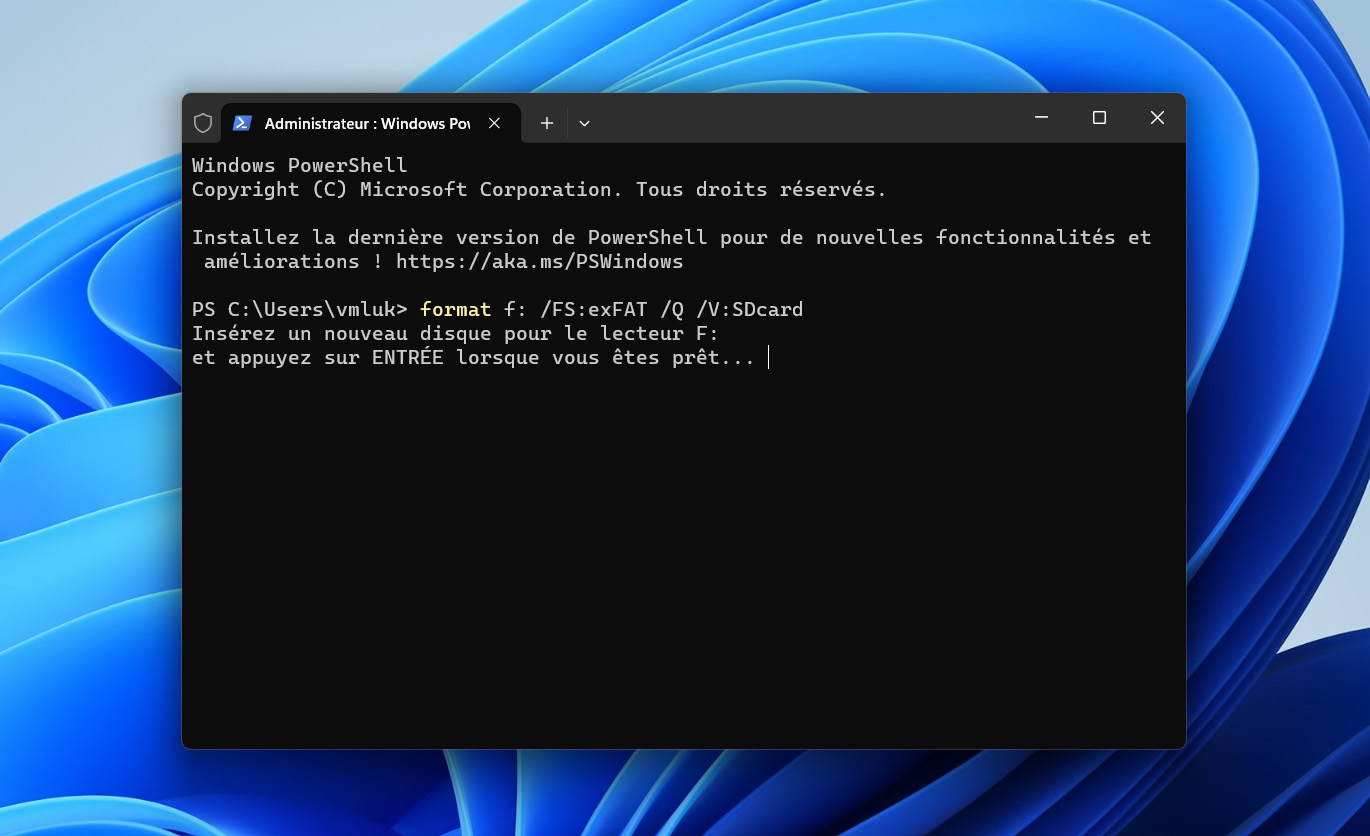1370x836 pixels.
Task: Click the yellow 'format' command word
Action: click(x=456, y=310)
